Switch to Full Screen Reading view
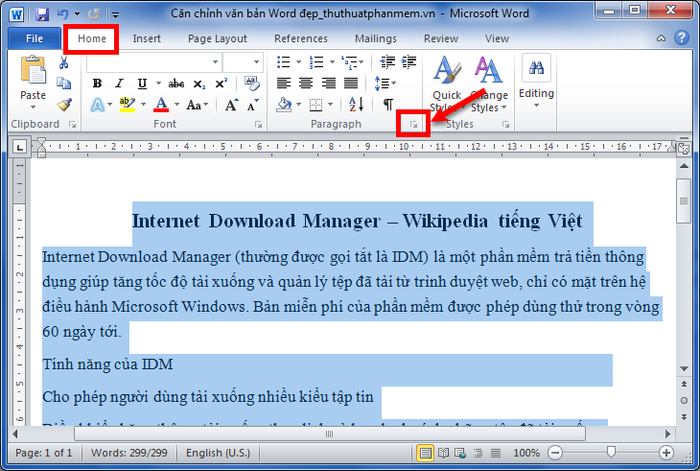 click(x=446, y=453)
